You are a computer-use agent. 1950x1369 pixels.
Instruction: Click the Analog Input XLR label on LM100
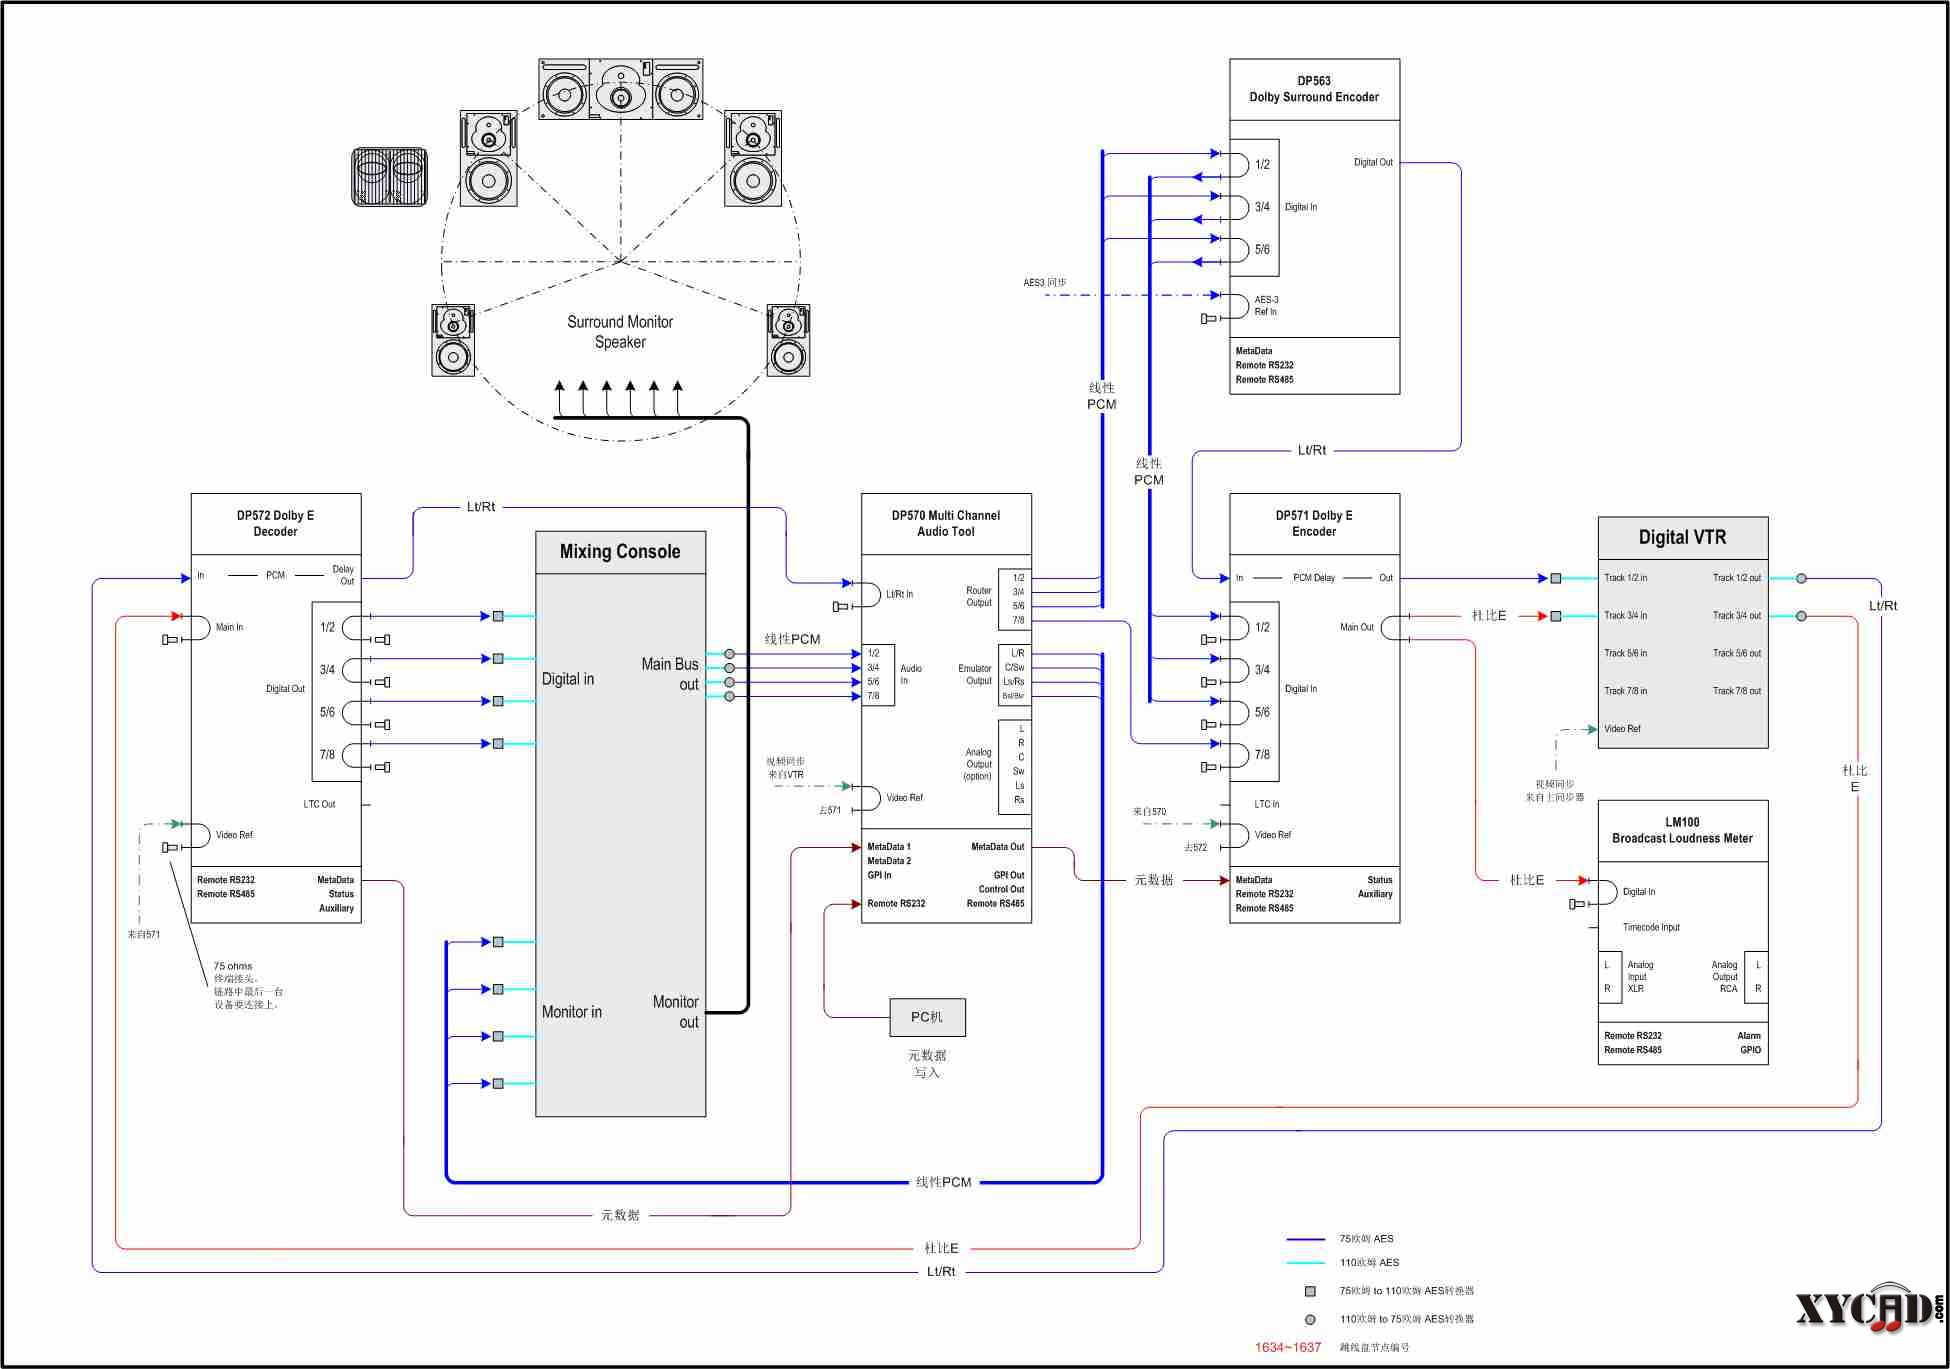click(x=1640, y=977)
